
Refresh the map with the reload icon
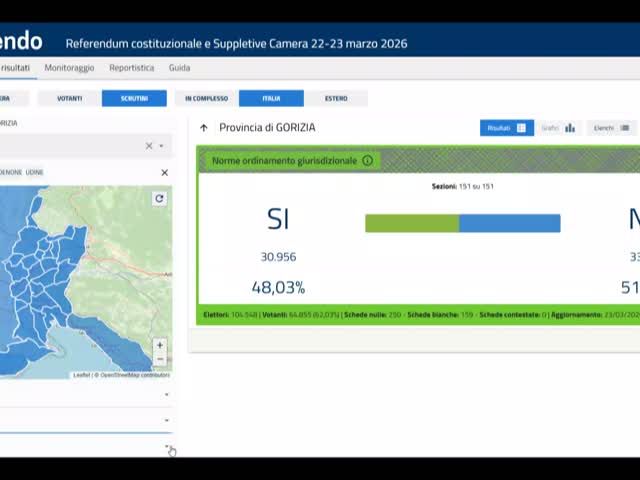pos(159,198)
